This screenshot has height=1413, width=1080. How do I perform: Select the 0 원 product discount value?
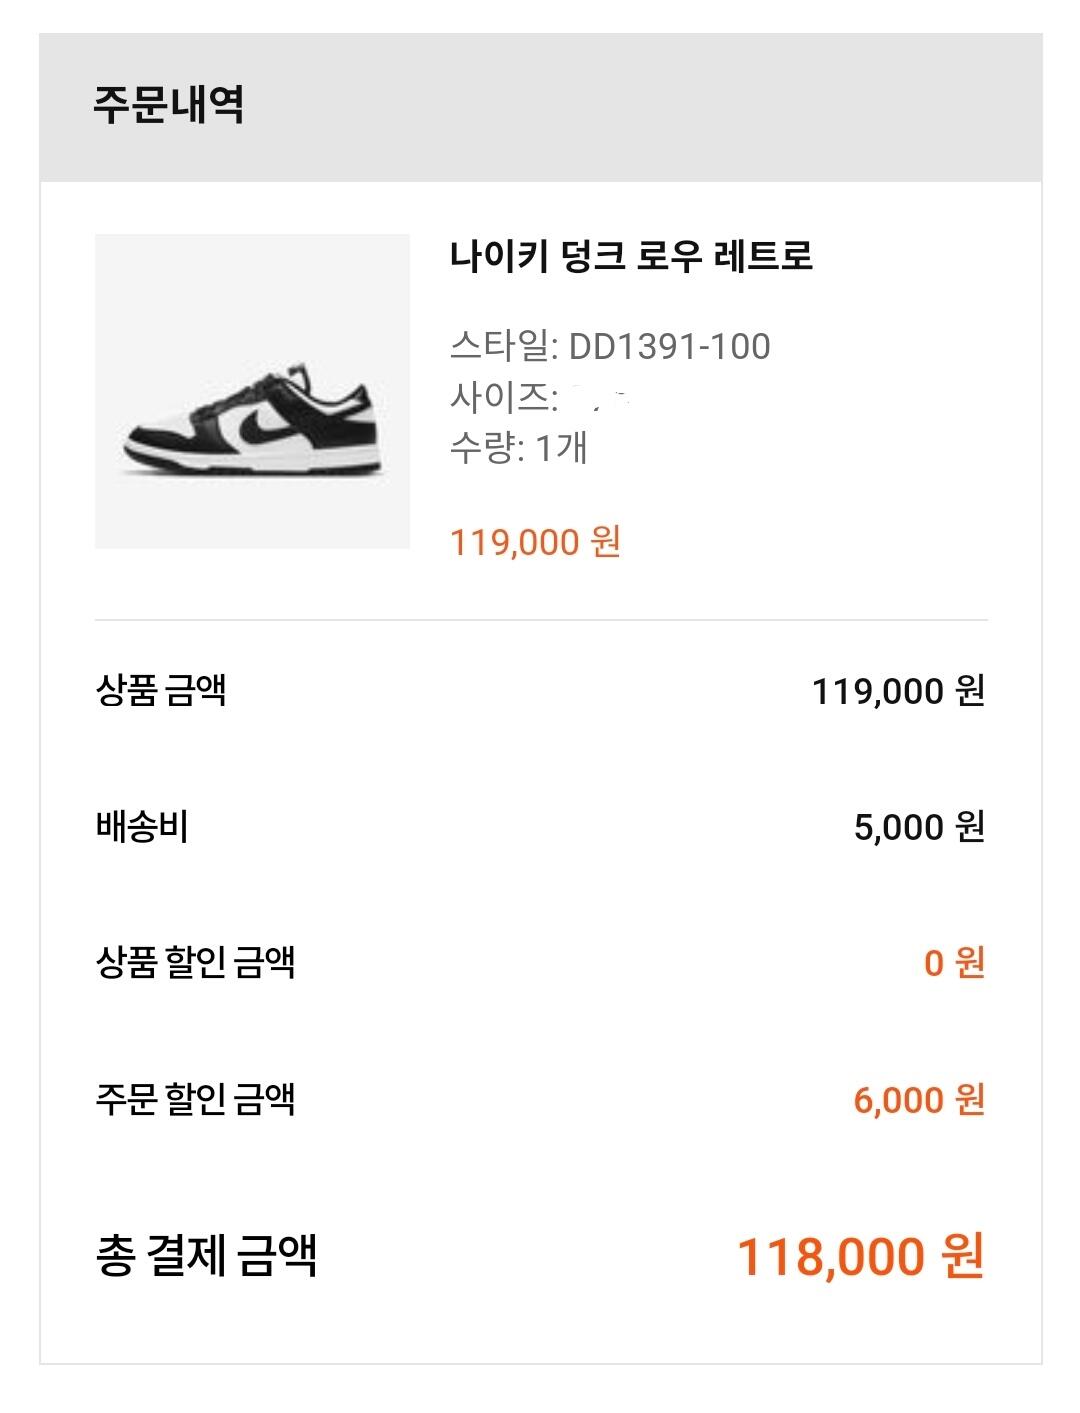click(x=954, y=963)
